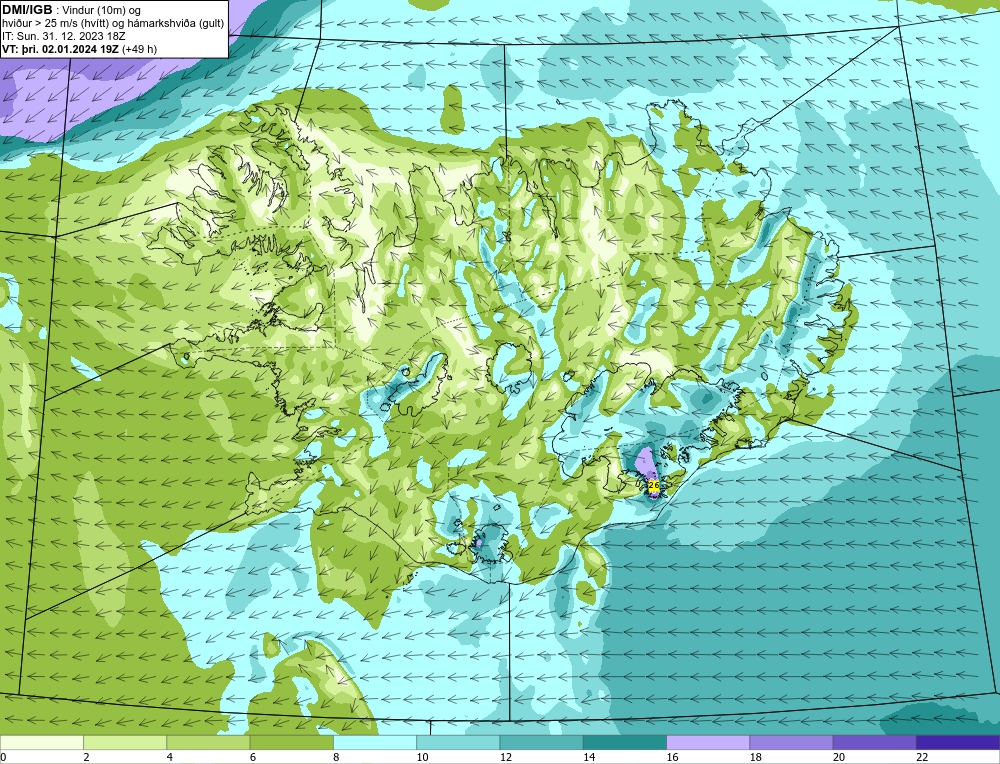The image size is (1000, 764).
Task: Click the 'VT: þri. 02.01.2024 19Z' valid time
Action: [x=61, y=49]
